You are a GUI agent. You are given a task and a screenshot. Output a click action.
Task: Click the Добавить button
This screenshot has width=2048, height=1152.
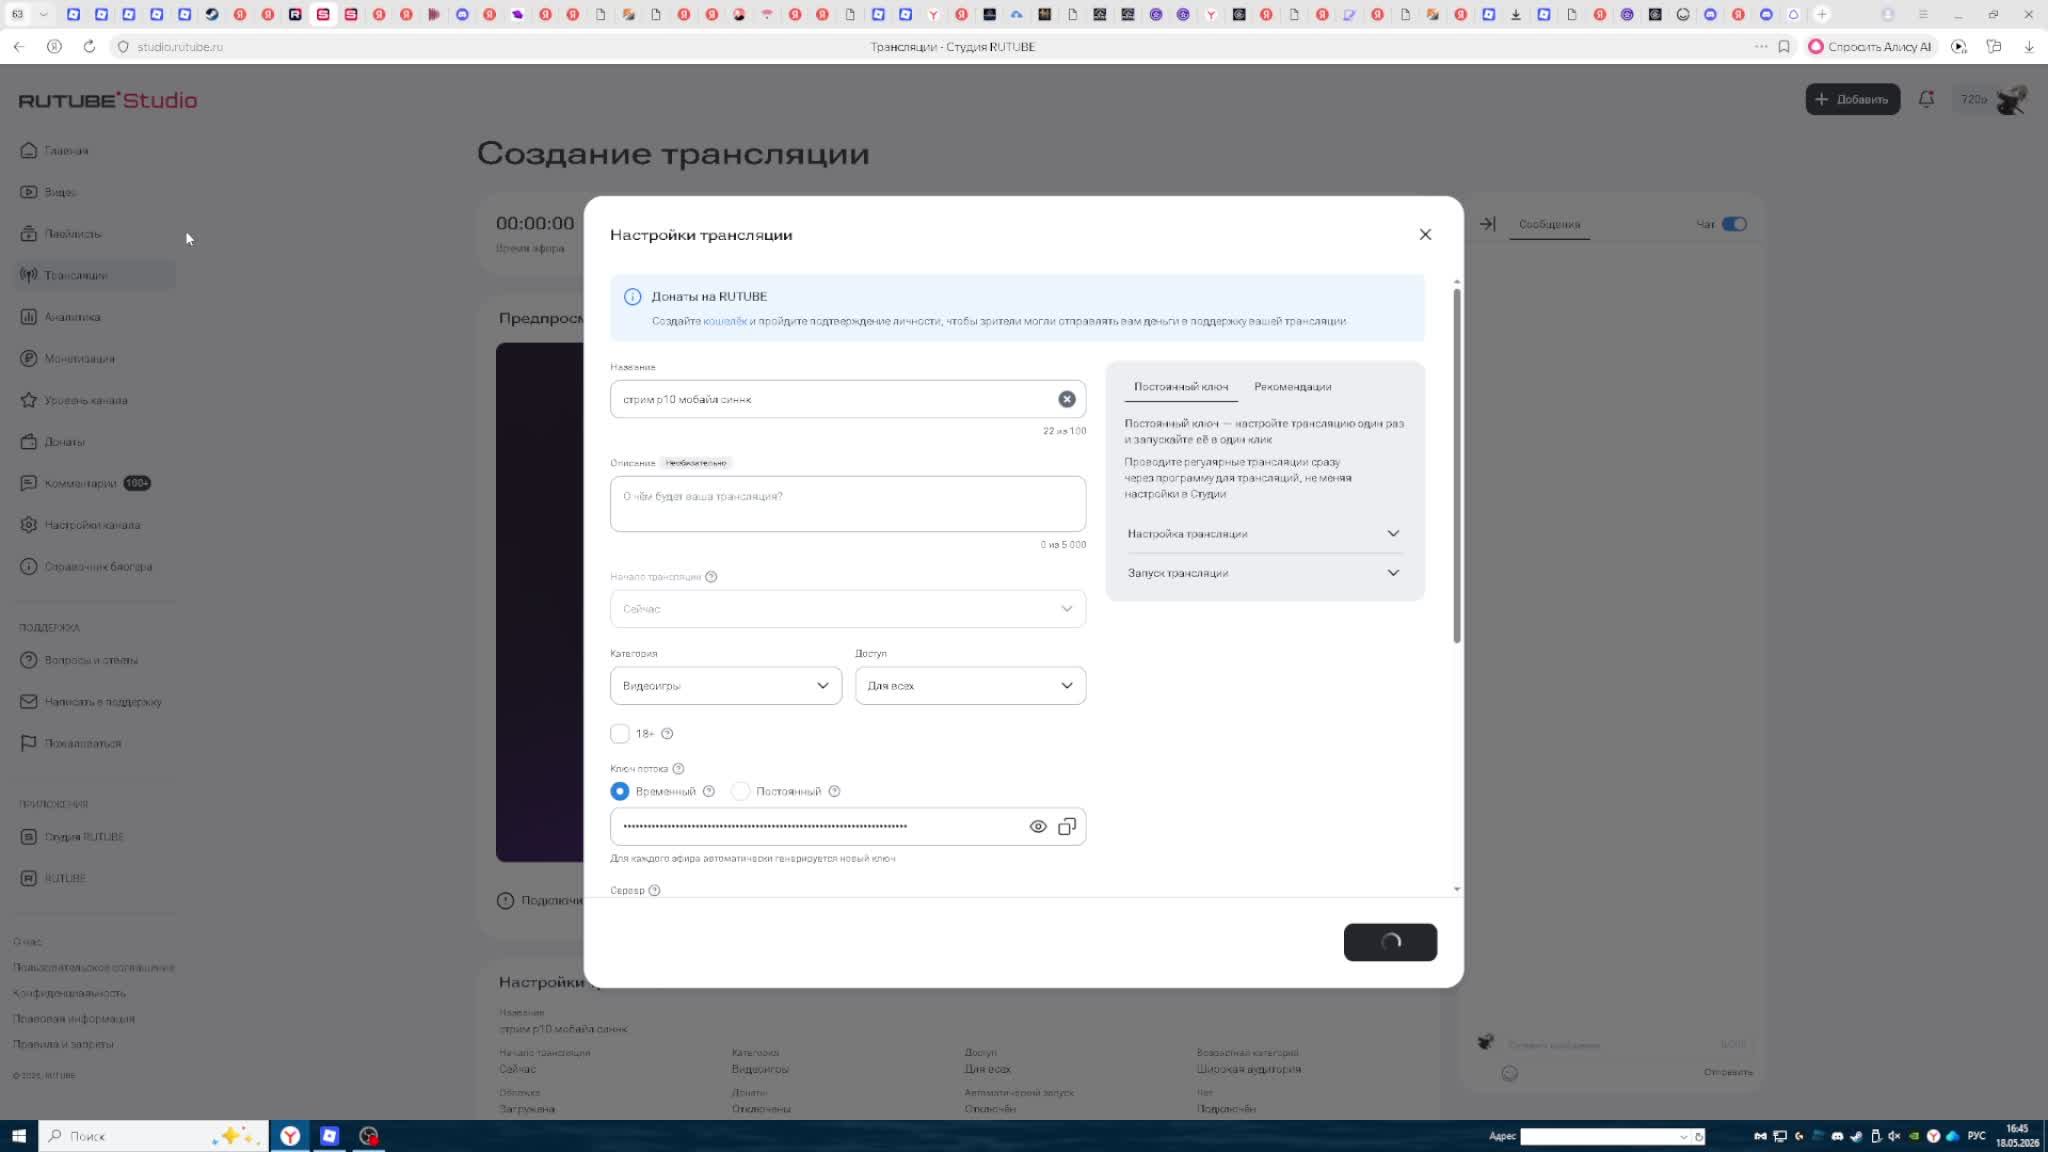click(1852, 99)
